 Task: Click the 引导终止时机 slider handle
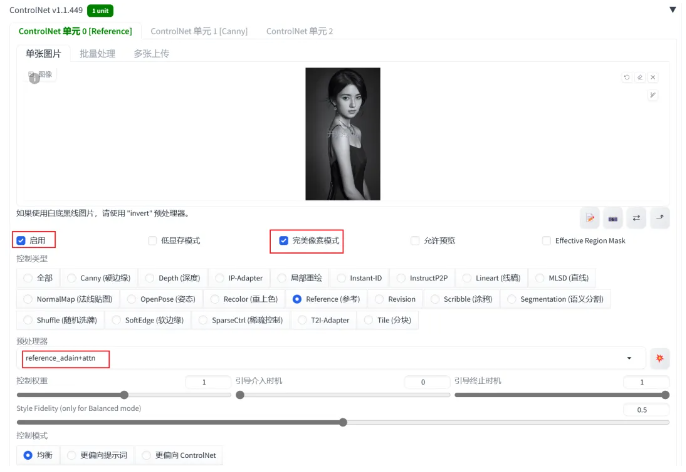(665, 395)
